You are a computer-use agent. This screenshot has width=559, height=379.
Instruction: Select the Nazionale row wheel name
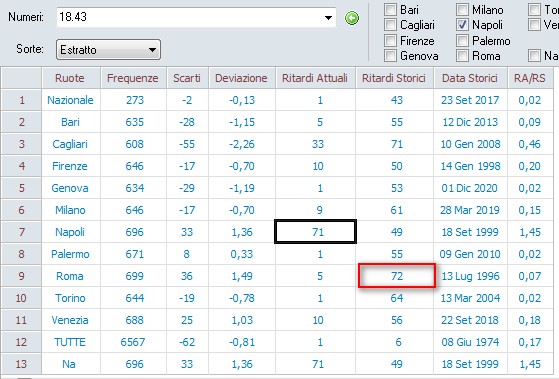pos(71,100)
